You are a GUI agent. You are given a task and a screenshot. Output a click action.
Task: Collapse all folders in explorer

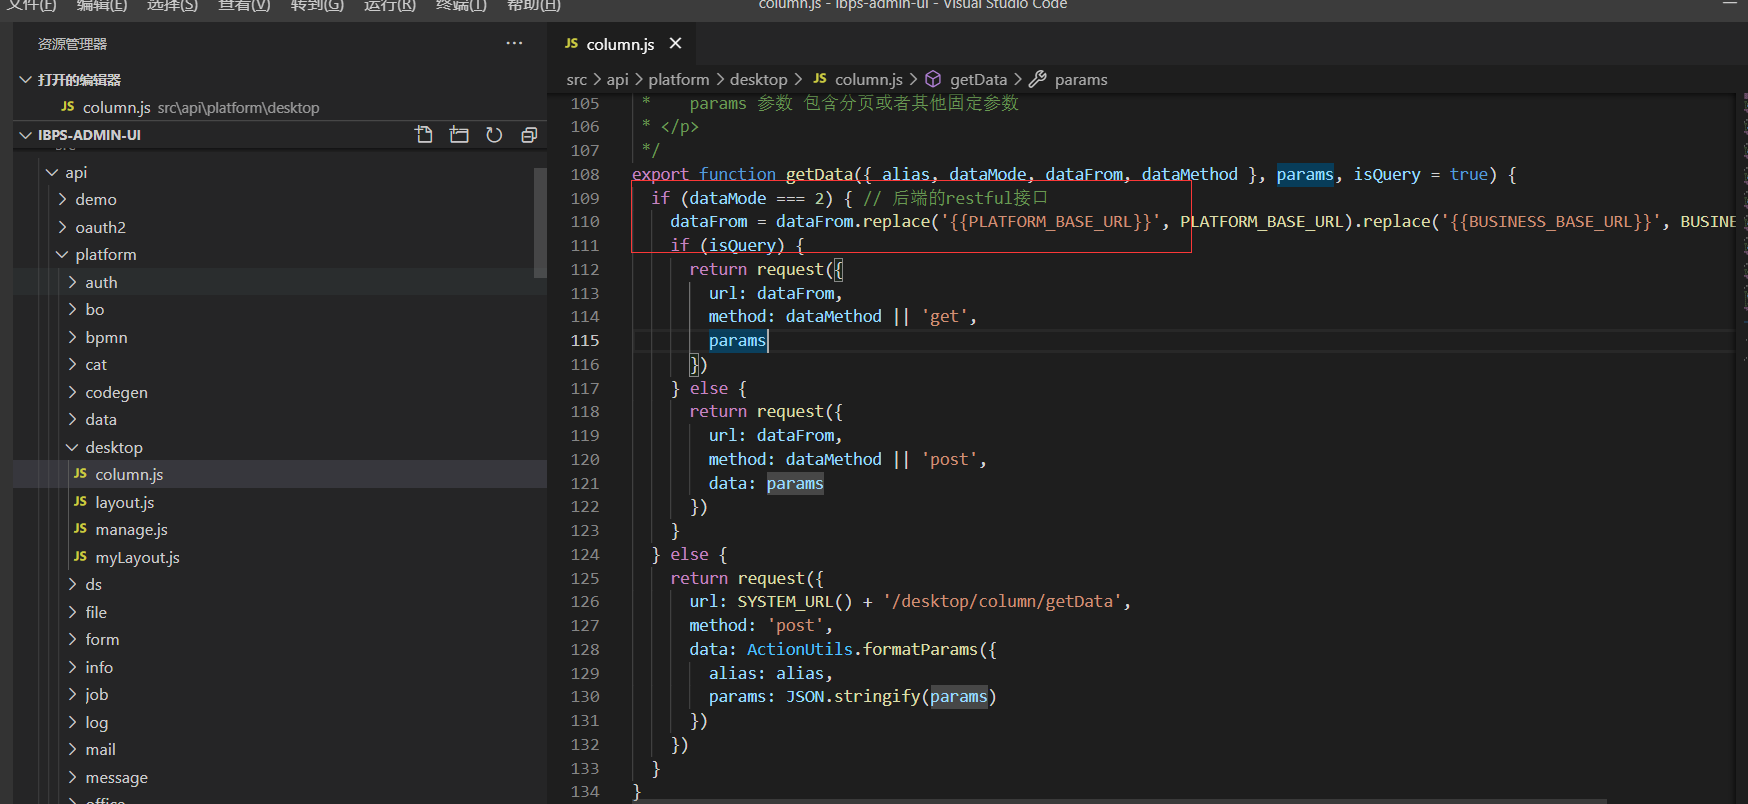point(529,135)
